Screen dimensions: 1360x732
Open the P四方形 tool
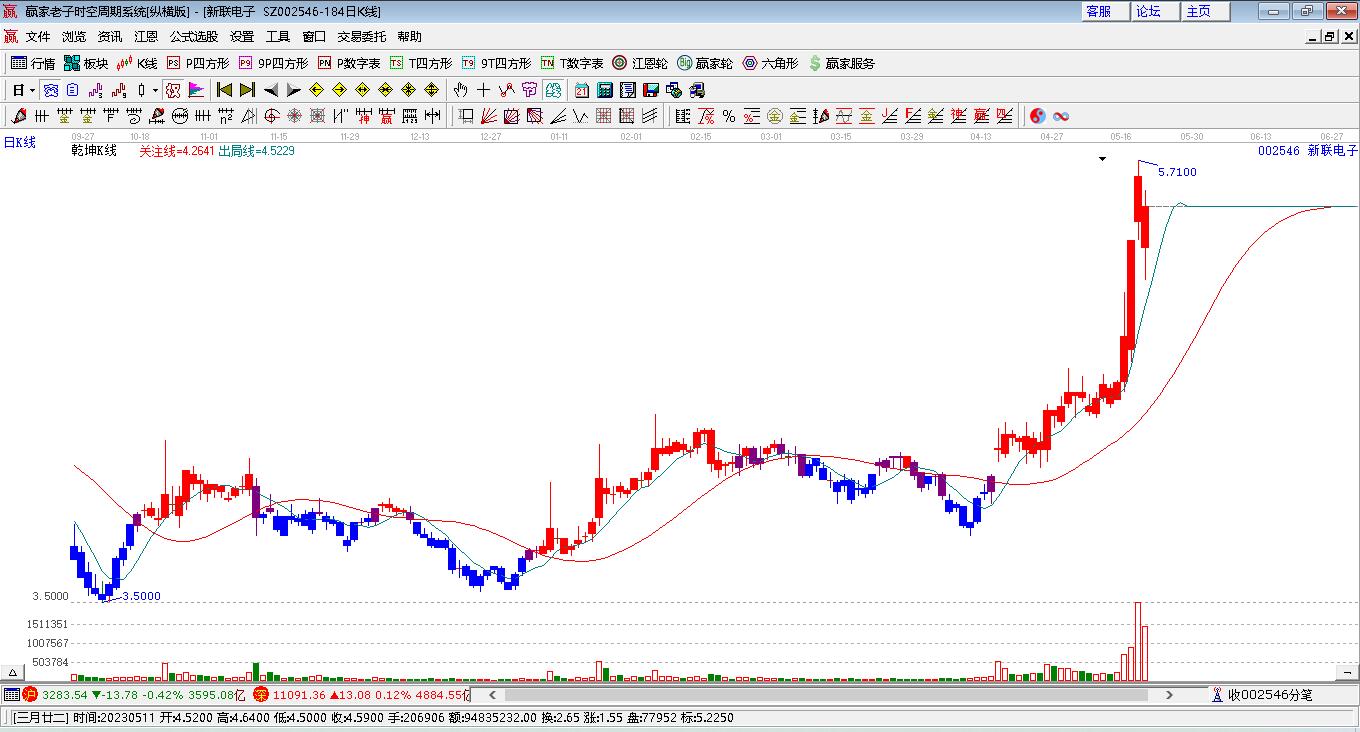[197, 63]
